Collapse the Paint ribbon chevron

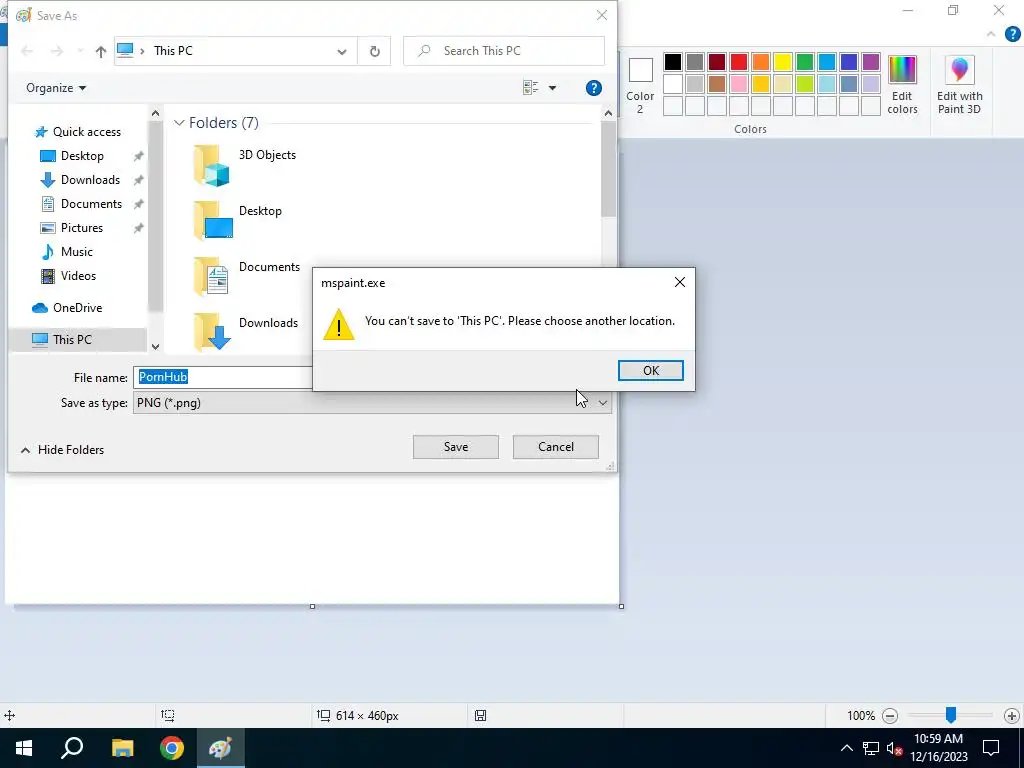[991, 34]
